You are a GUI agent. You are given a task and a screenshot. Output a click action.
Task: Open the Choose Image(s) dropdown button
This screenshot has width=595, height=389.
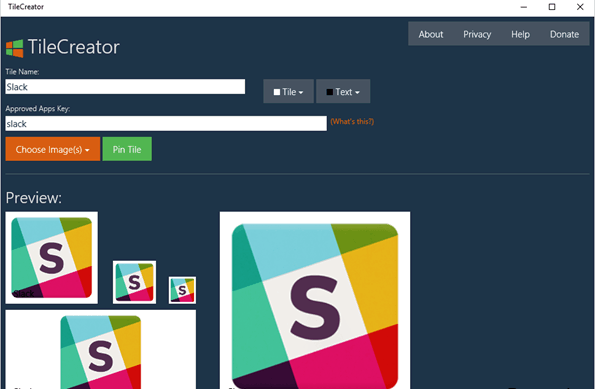coord(53,149)
